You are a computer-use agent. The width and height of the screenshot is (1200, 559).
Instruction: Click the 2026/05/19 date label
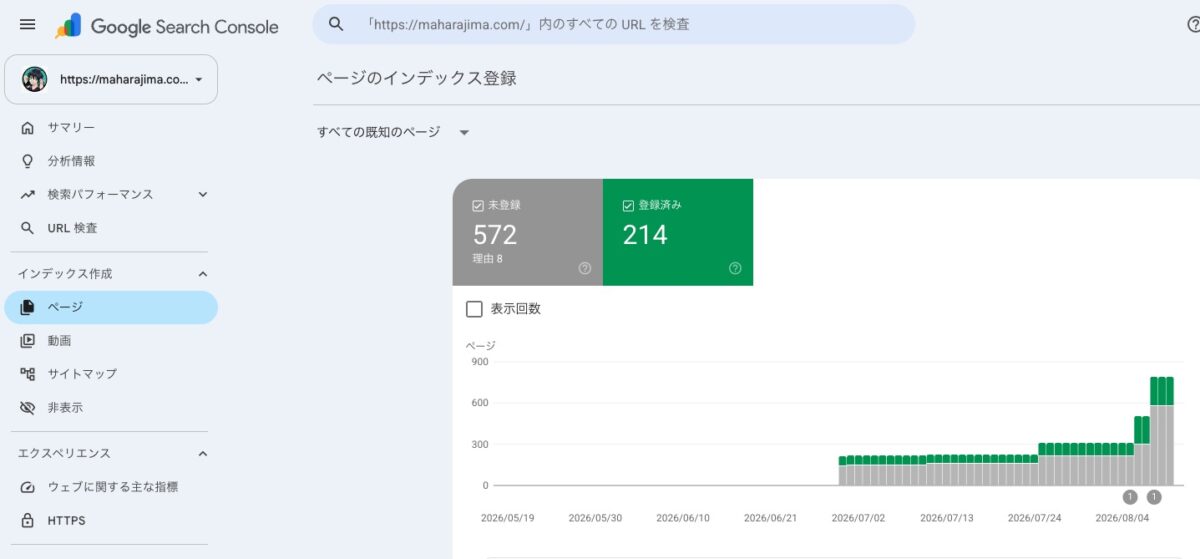[507, 518]
